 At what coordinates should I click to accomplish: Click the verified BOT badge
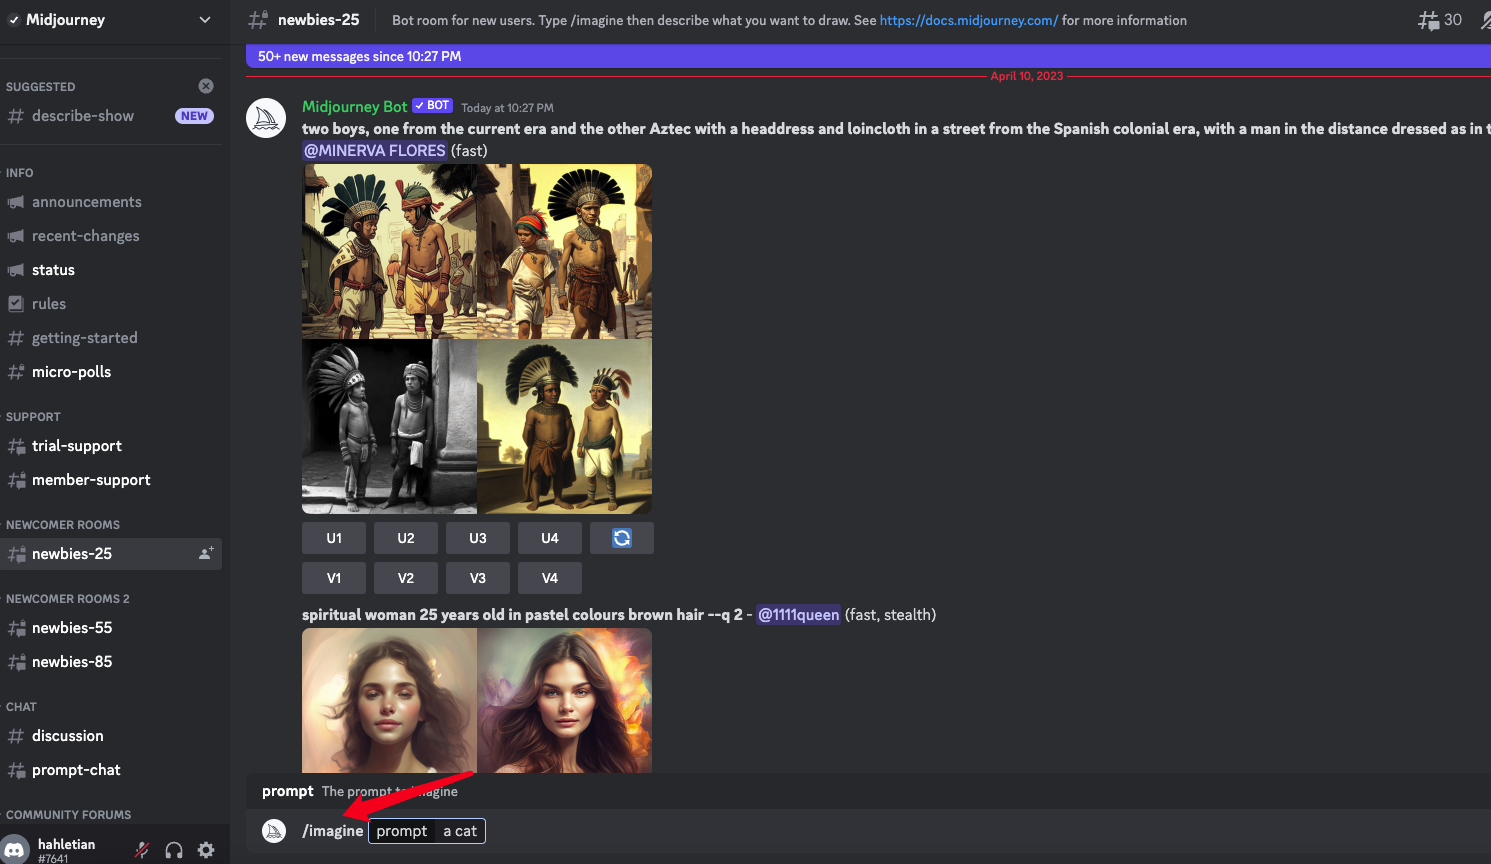(x=432, y=105)
